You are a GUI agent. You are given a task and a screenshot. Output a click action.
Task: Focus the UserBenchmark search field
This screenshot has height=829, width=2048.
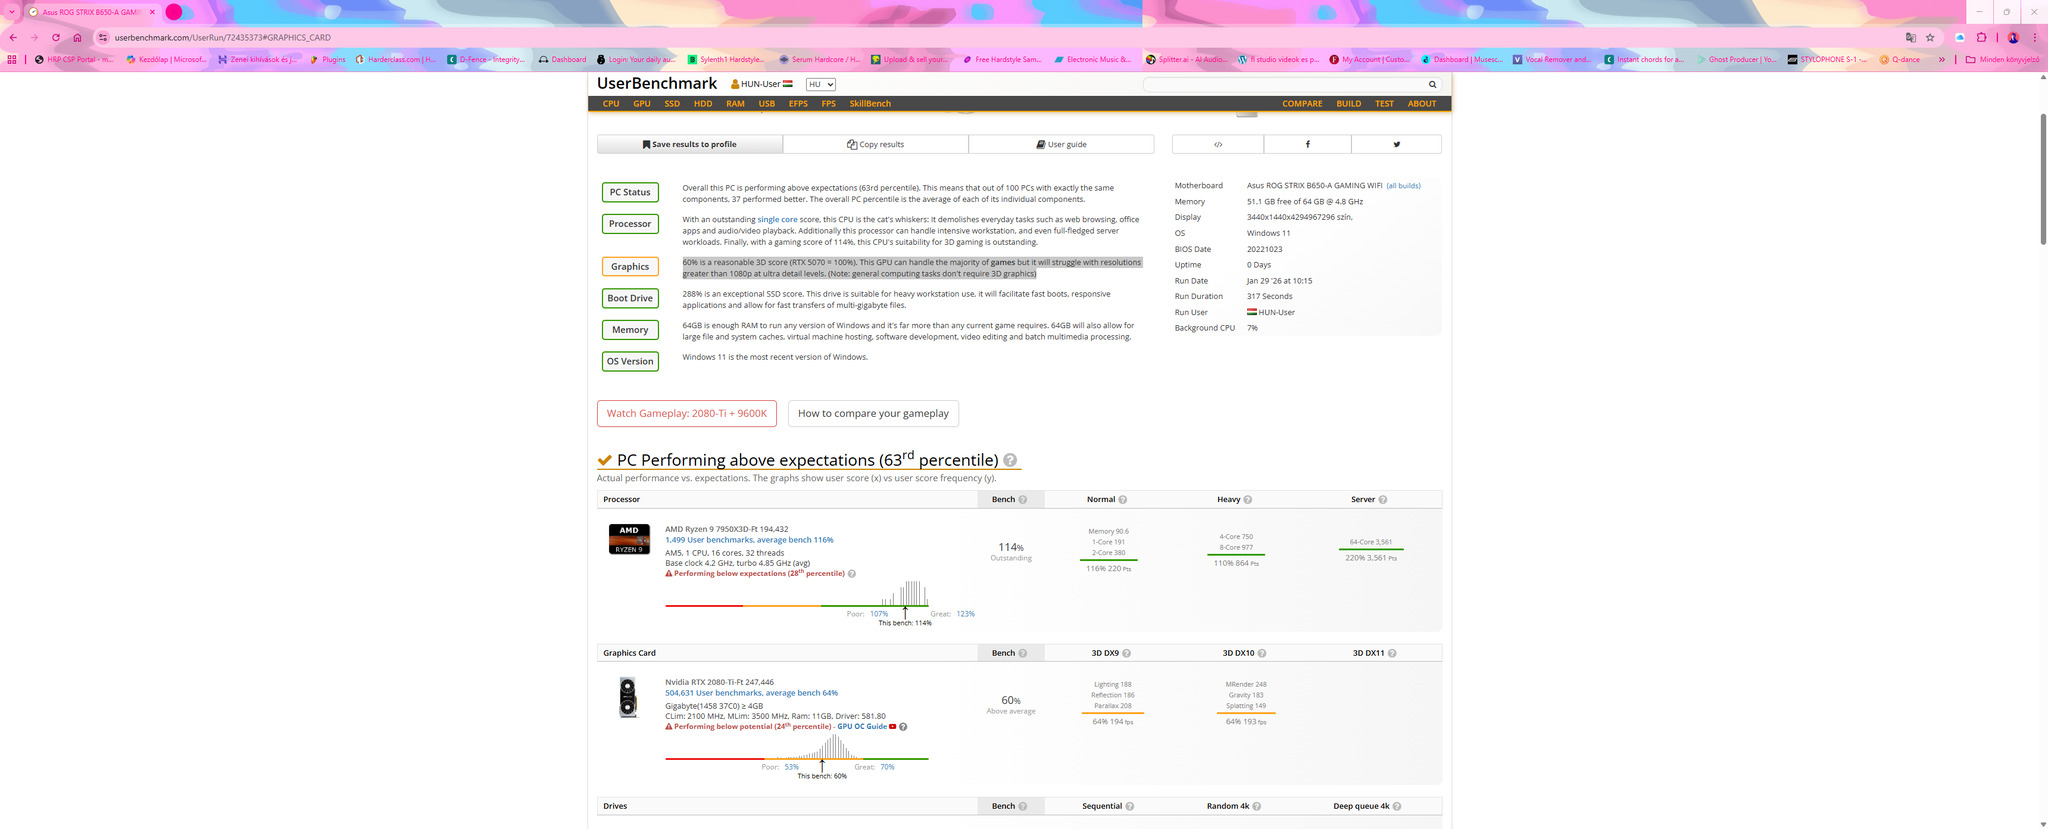[x=1284, y=85]
